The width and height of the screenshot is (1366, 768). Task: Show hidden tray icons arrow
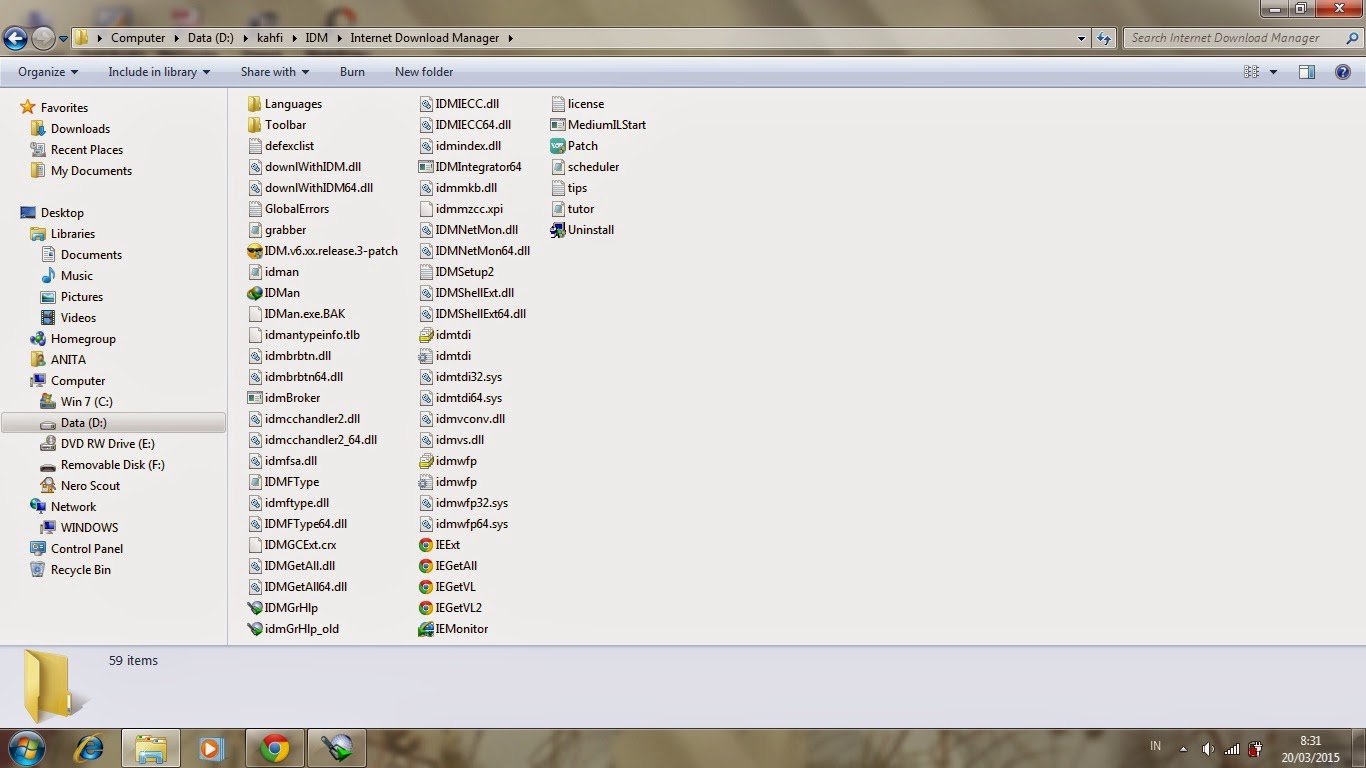(x=1184, y=748)
